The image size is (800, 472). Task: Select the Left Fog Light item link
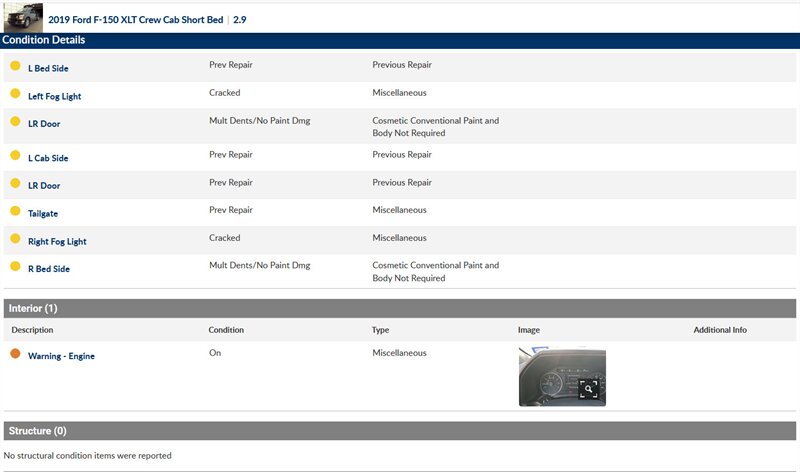coord(54,96)
